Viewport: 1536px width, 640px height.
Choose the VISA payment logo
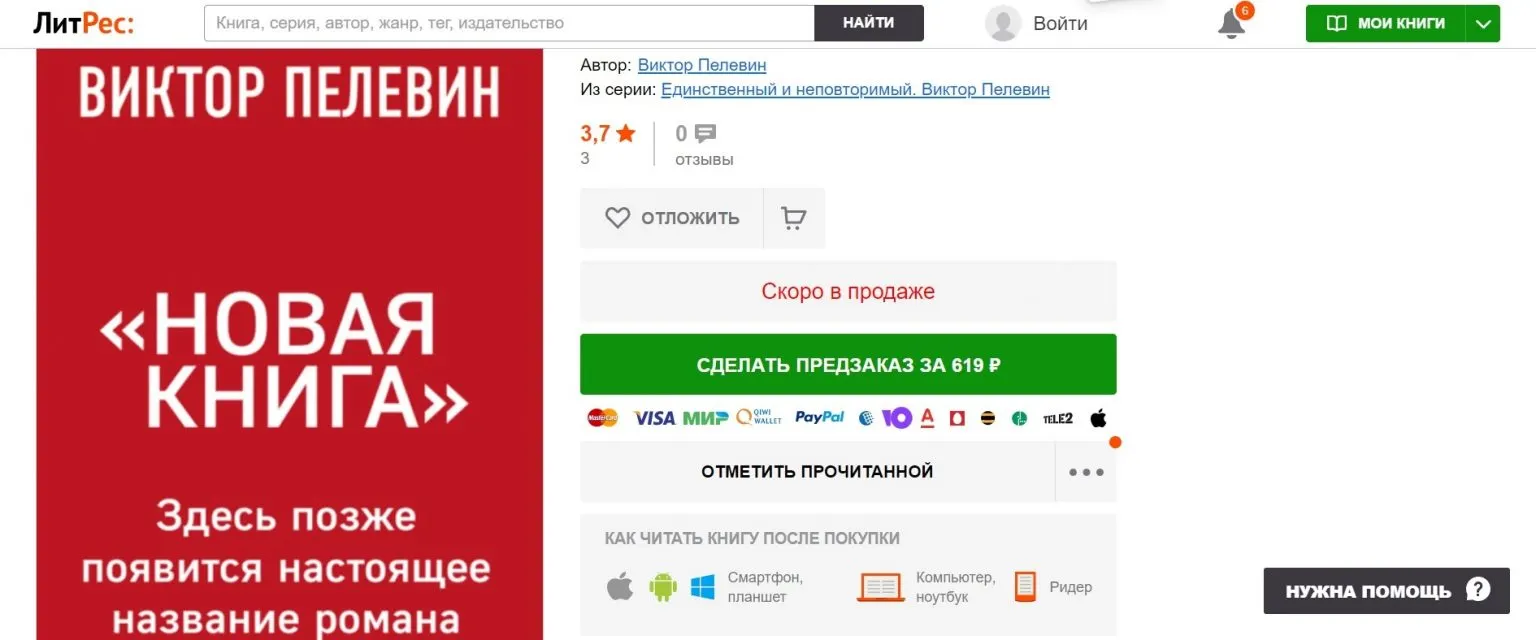[654, 418]
